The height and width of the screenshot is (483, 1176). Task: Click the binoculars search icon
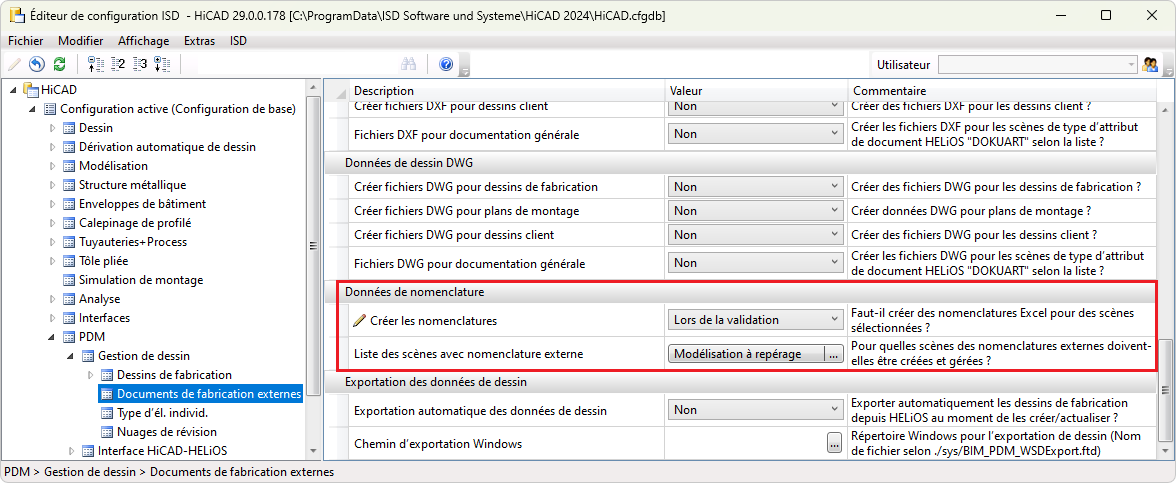coord(409,64)
